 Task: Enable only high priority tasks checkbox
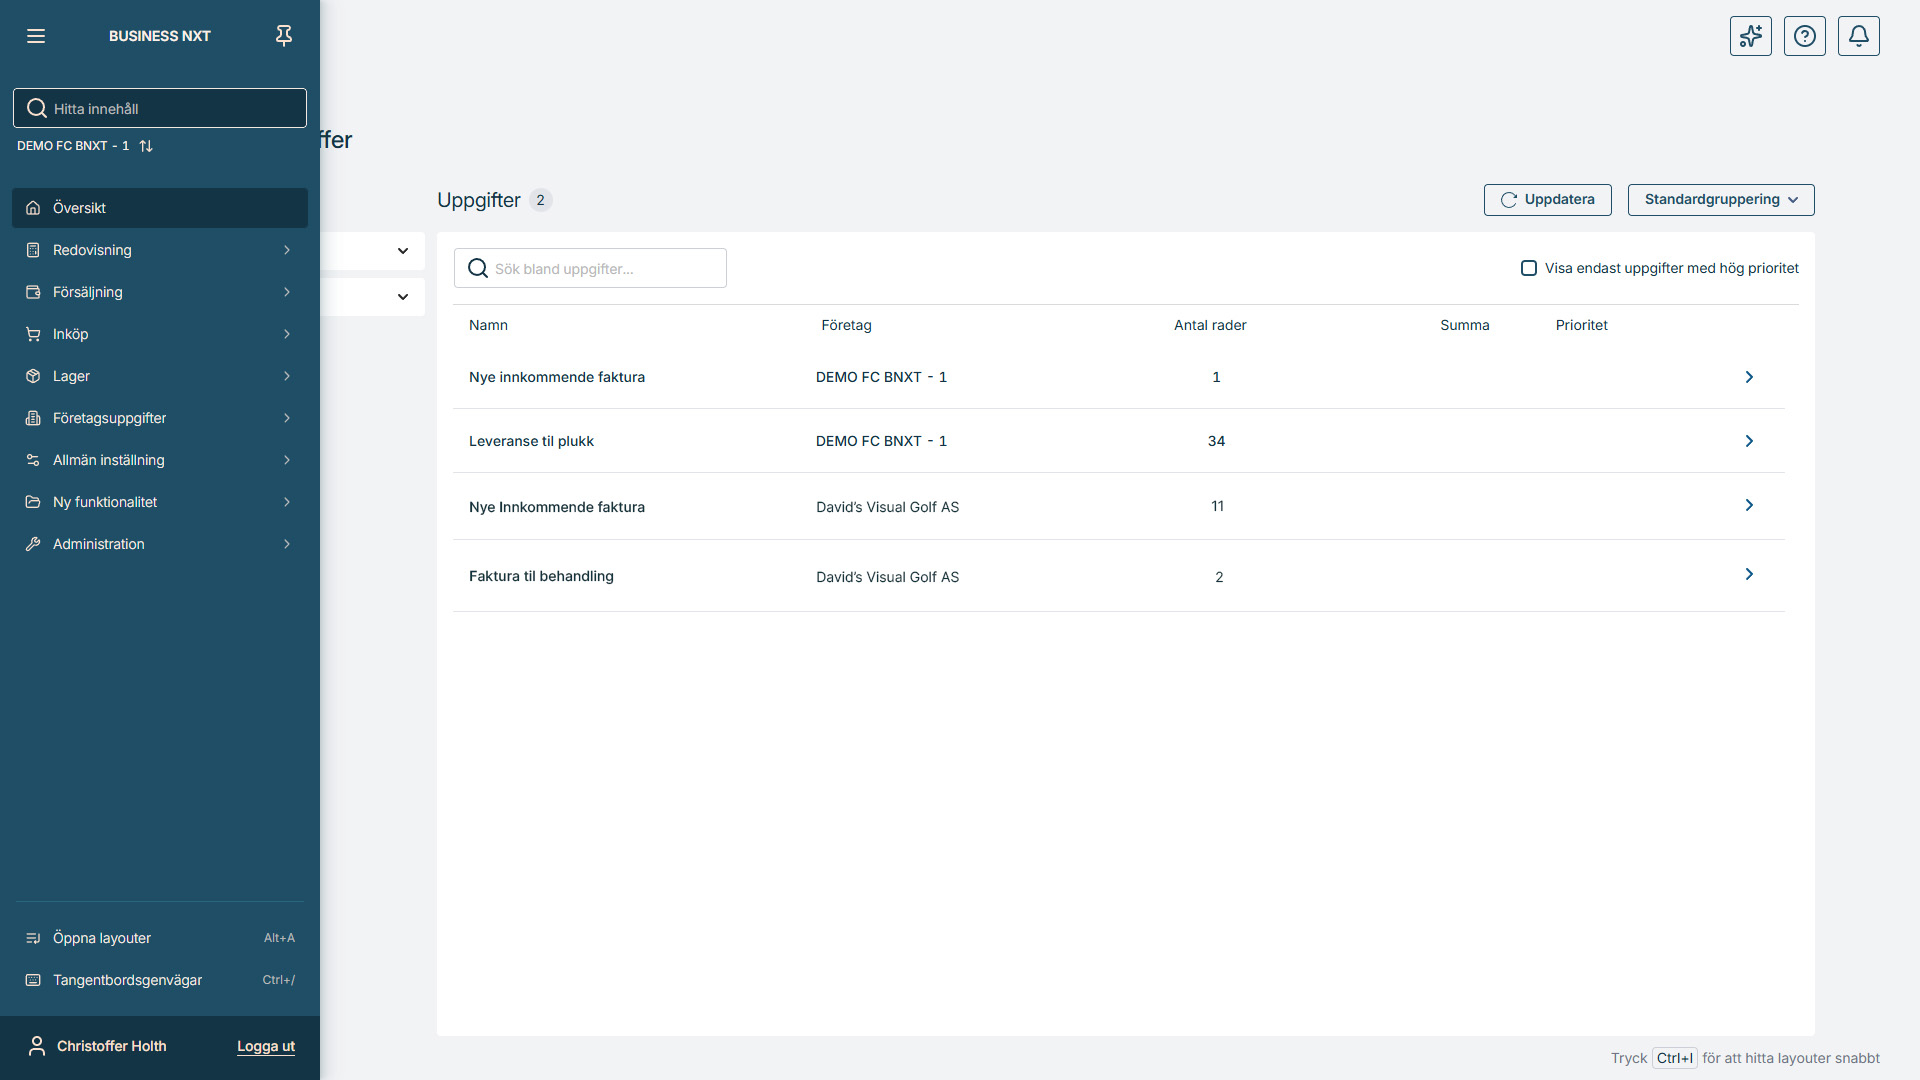[x=1528, y=268]
